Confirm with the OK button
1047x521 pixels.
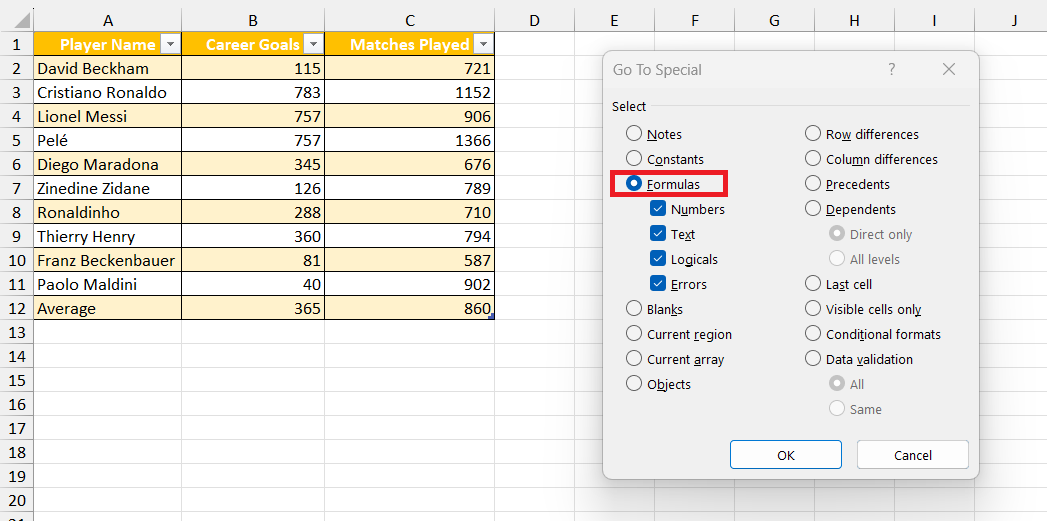[x=786, y=455]
